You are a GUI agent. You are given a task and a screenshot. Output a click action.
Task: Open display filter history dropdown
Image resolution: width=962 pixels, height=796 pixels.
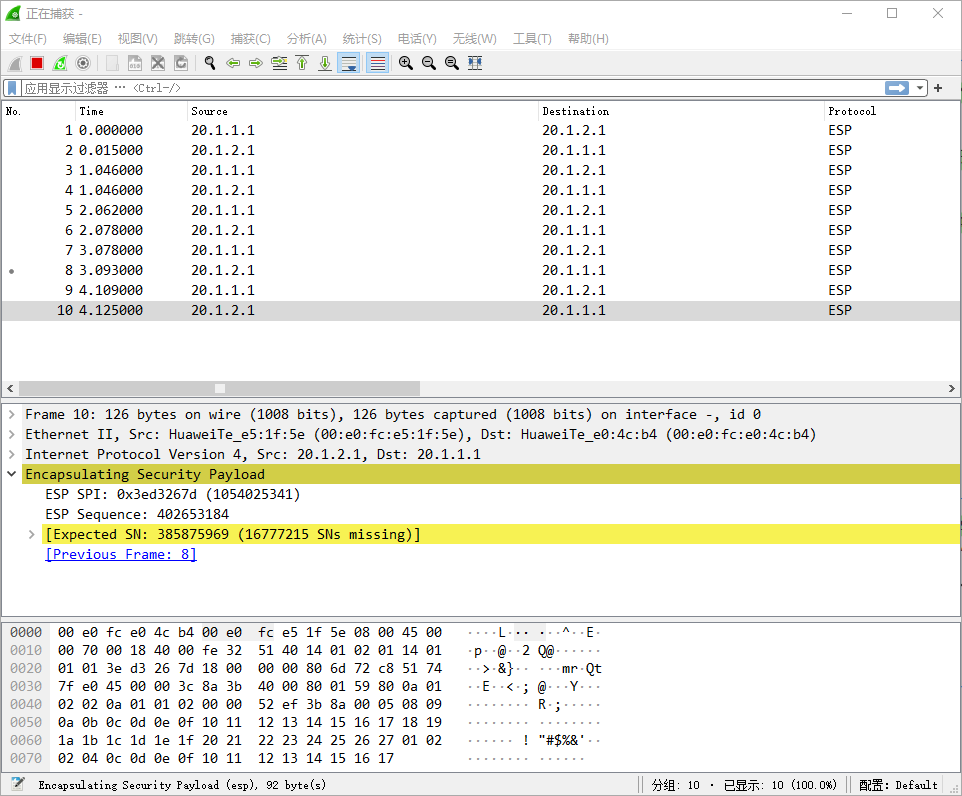pos(920,88)
